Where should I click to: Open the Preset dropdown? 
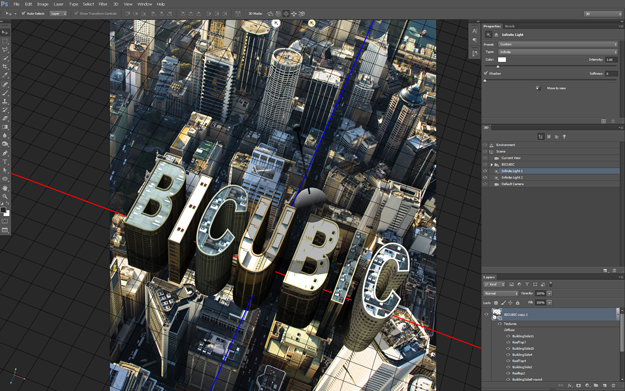click(x=557, y=44)
